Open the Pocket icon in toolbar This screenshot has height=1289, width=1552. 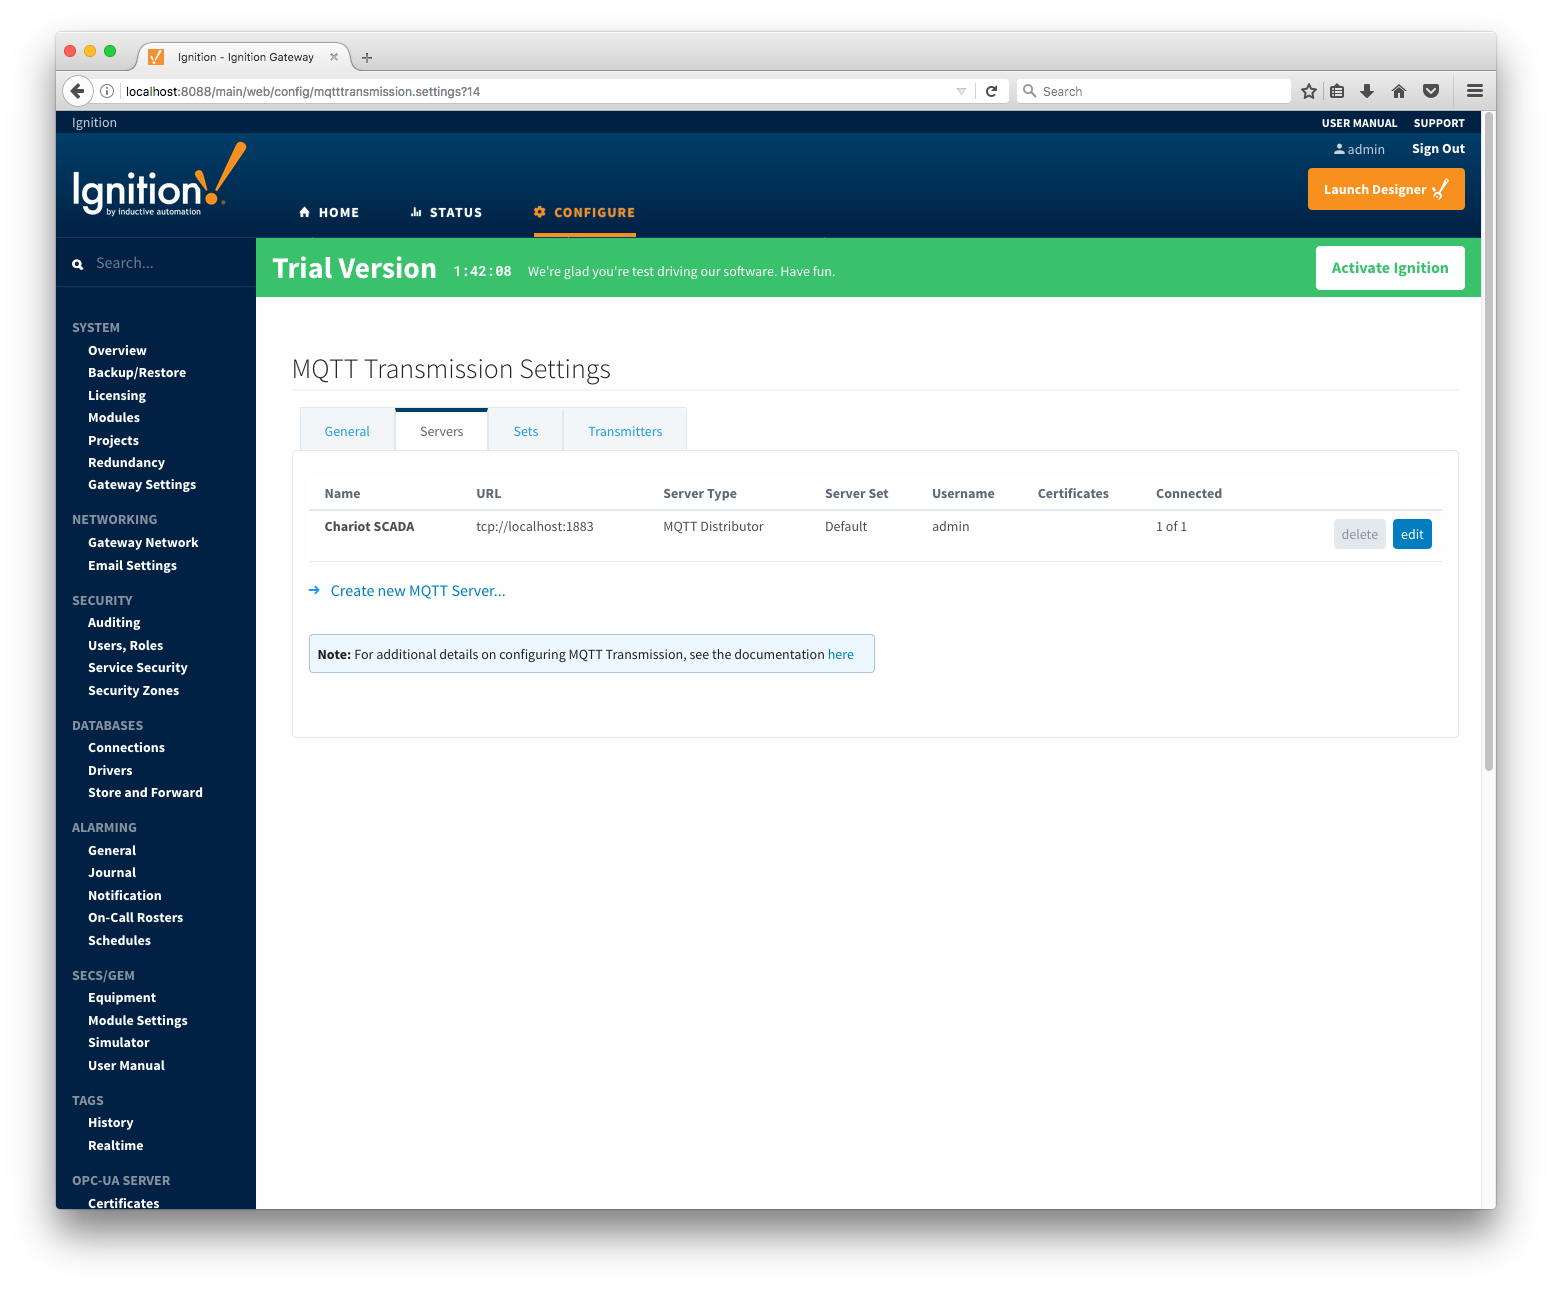tap(1431, 91)
